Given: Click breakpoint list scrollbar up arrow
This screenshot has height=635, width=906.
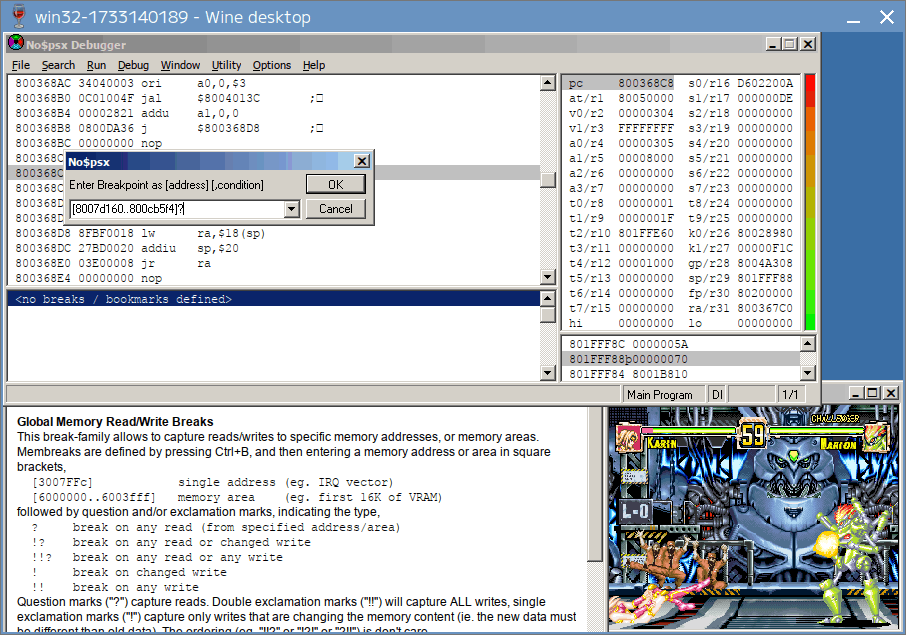Looking at the screenshot, I should tap(548, 299).
